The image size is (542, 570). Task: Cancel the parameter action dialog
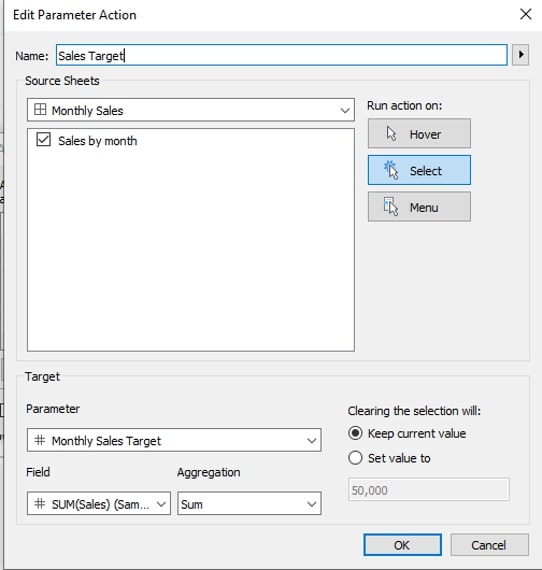(489, 545)
